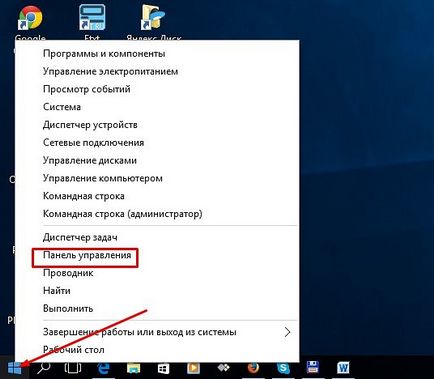Open Task View on the taskbar
The image size is (434, 379).
[73, 368]
